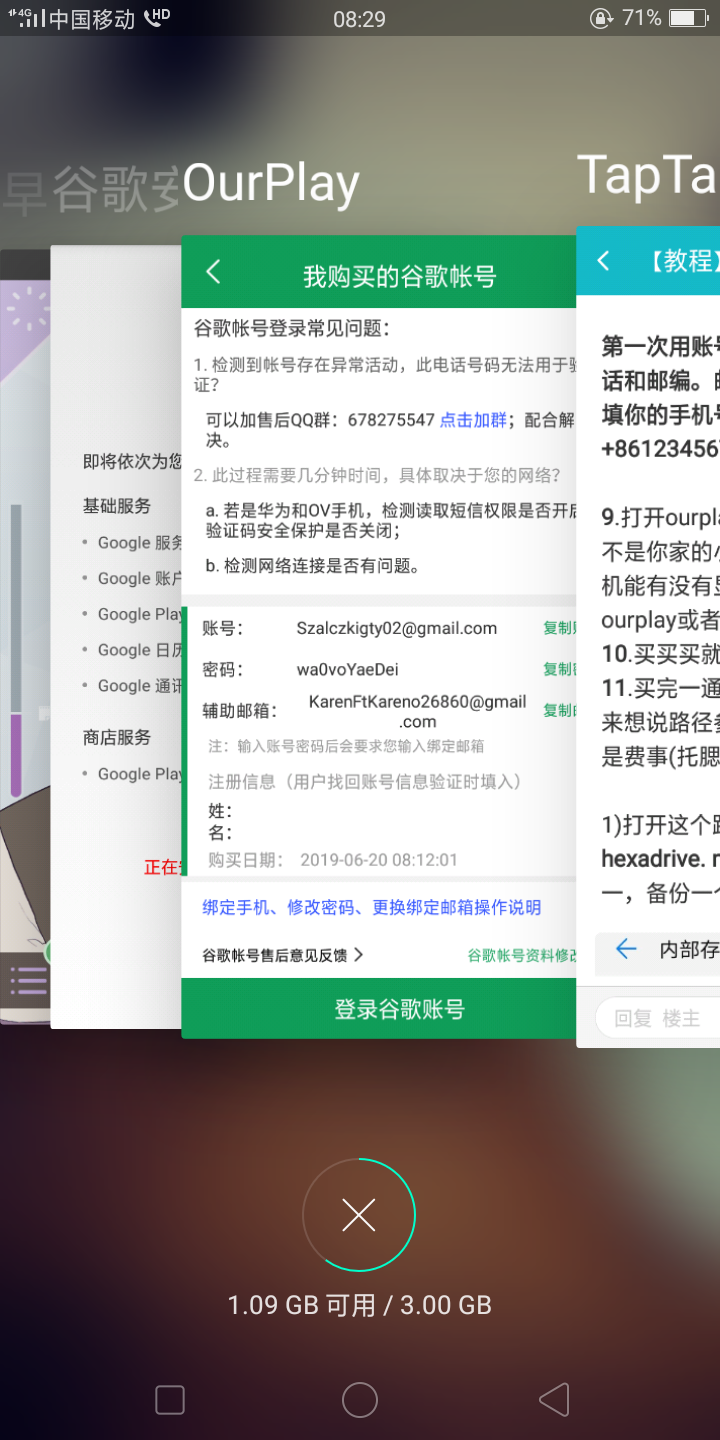Tap the rotation lock status icon

(602, 17)
